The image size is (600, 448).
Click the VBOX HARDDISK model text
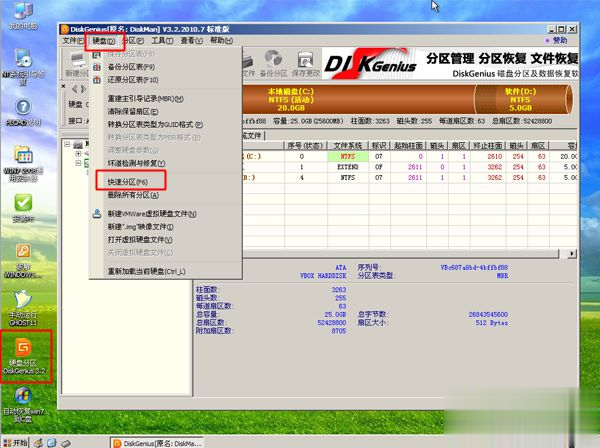click(x=323, y=276)
